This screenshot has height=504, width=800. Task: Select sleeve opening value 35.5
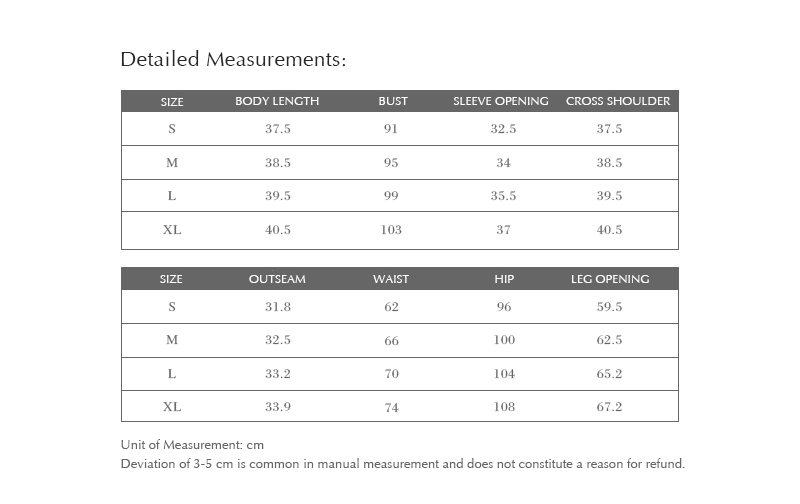point(503,196)
